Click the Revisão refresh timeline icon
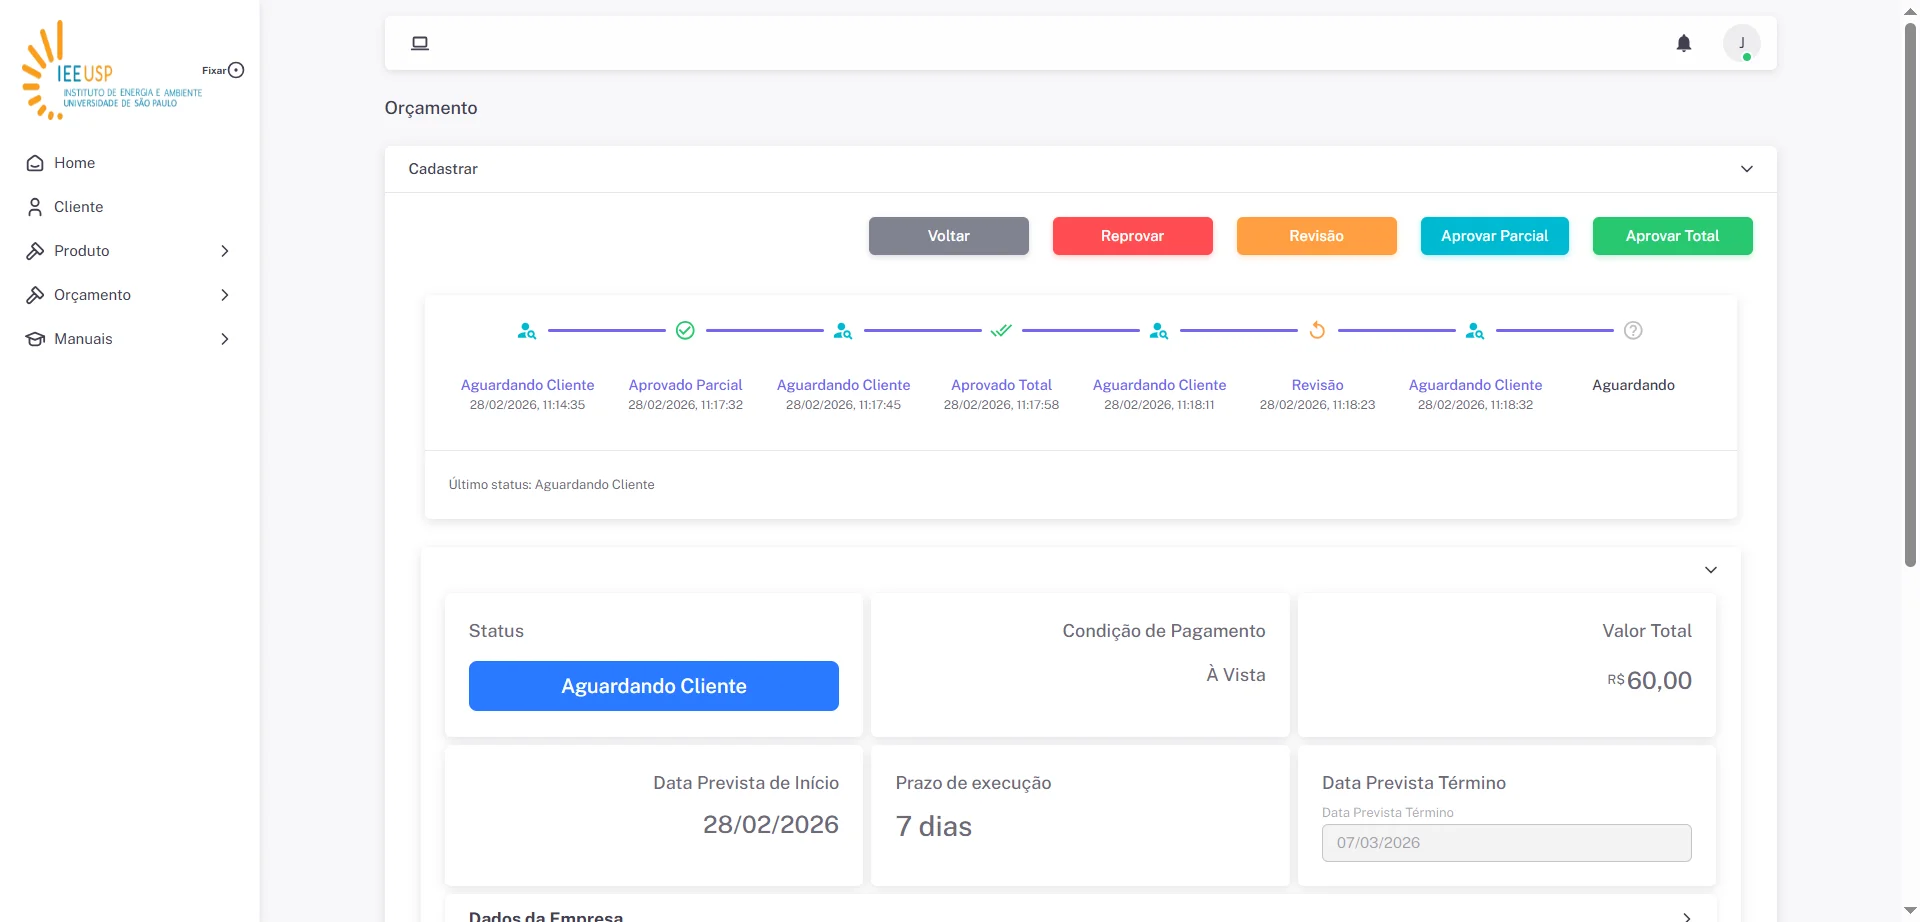The width and height of the screenshot is (1920, 922). pos(1317,330)
